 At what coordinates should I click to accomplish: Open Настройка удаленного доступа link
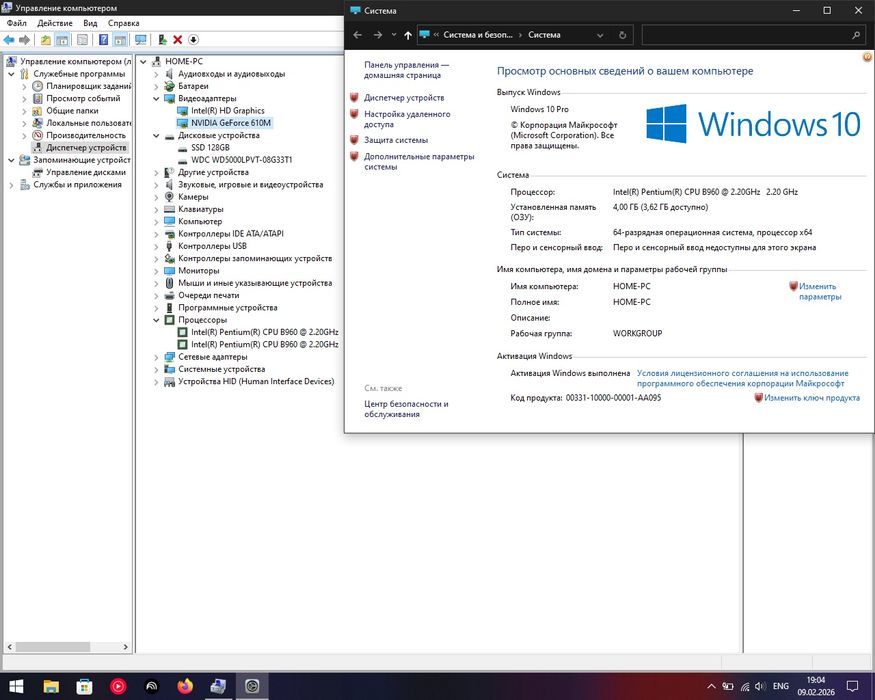click(x=407, y=119)
